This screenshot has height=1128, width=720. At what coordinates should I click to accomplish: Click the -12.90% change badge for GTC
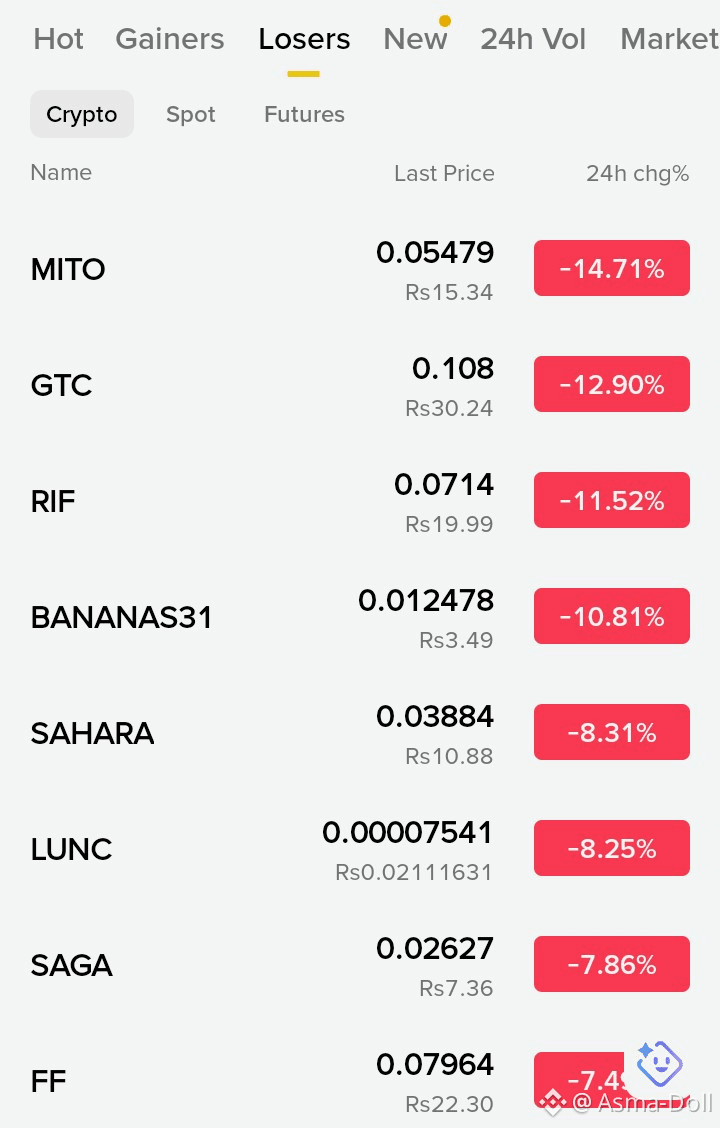611,384
